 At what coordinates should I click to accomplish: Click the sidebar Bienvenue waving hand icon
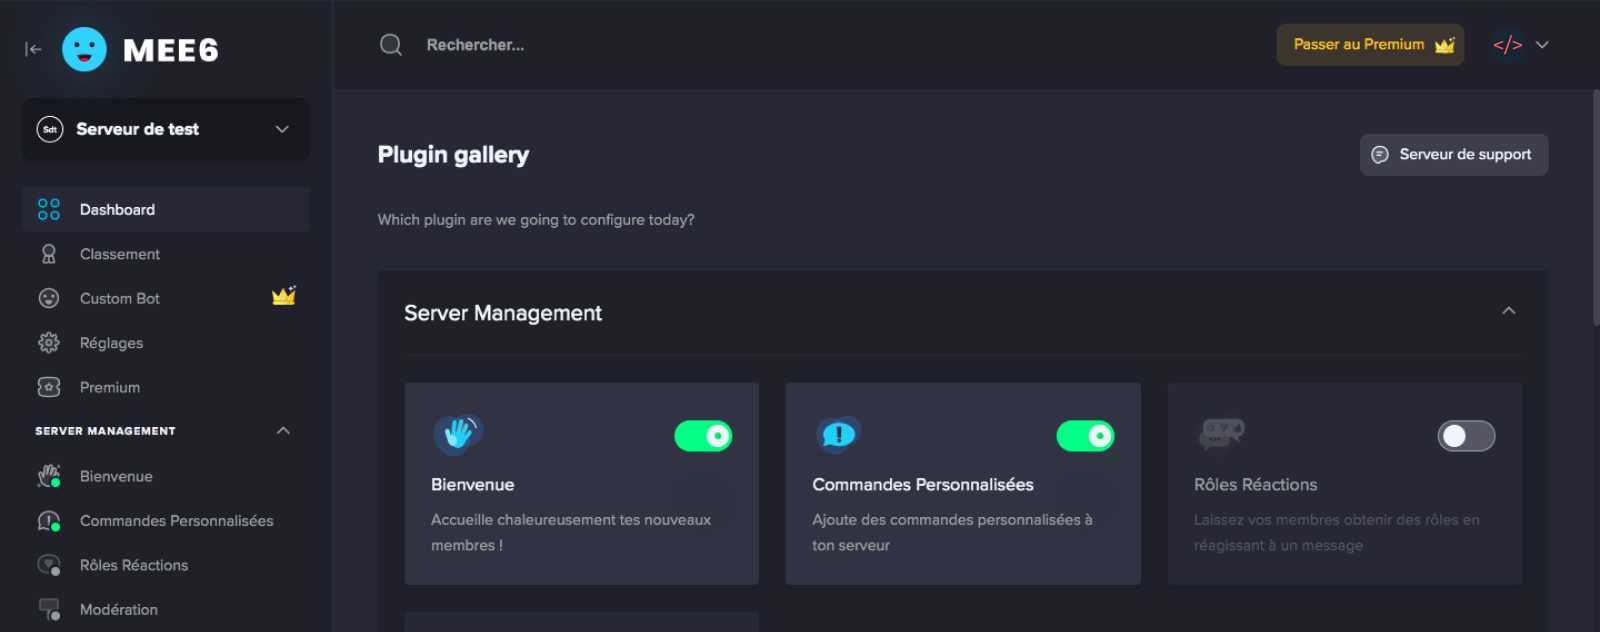tap(49, 476)
